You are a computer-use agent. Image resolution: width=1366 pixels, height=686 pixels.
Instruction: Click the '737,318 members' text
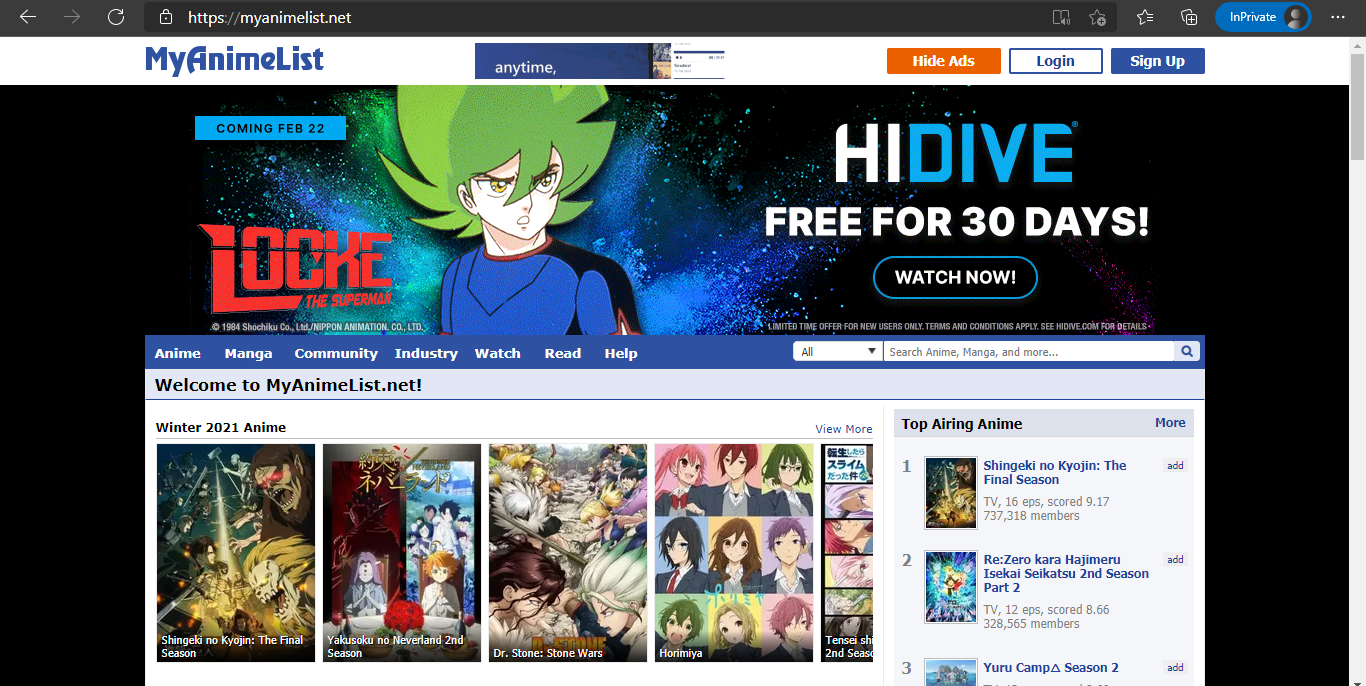tap(1031, 516)
